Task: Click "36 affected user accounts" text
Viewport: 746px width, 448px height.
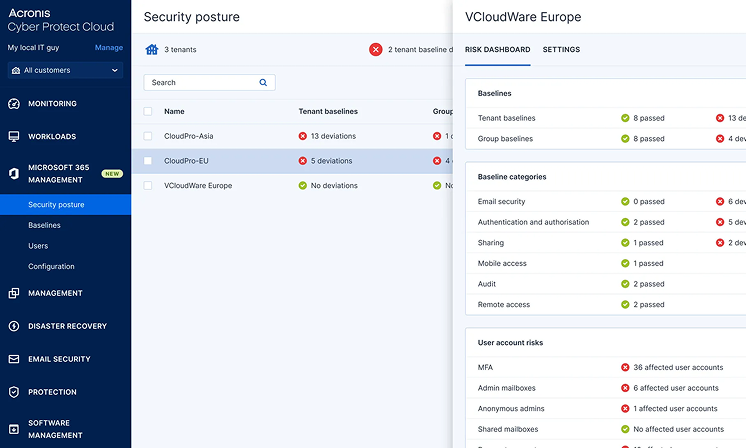Action: 678,367
